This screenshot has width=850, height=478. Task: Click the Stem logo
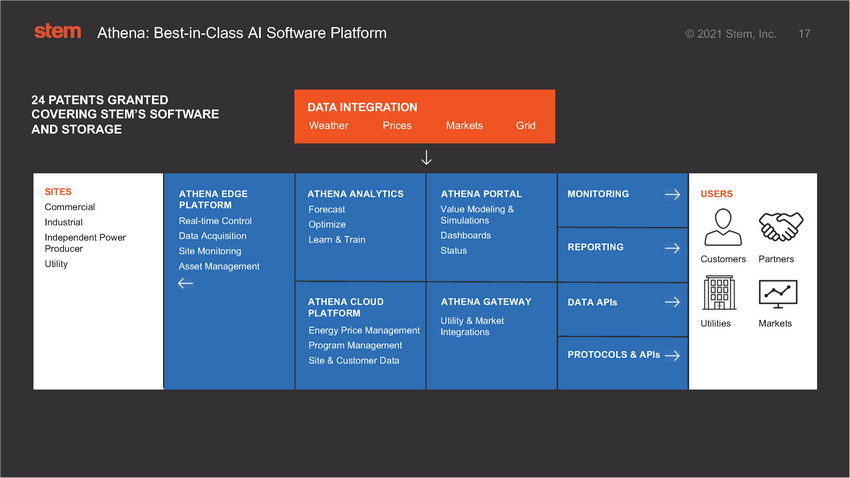click(57, 32)
